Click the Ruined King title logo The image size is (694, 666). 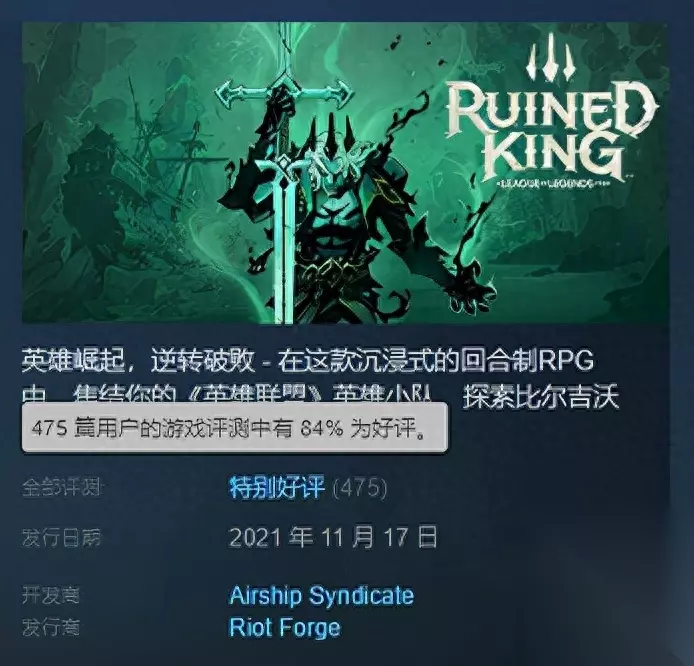pyautogui.click(x=552, y=130)
